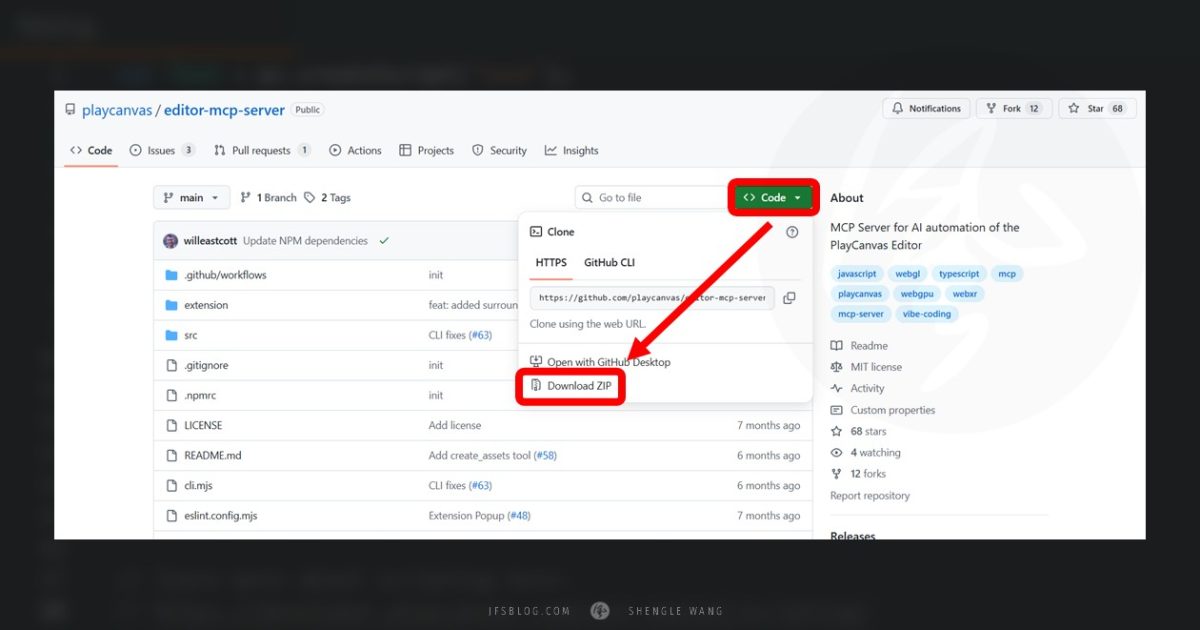Click the Notifications bell button
This screenshot has height=630, width=1200.
926,109
